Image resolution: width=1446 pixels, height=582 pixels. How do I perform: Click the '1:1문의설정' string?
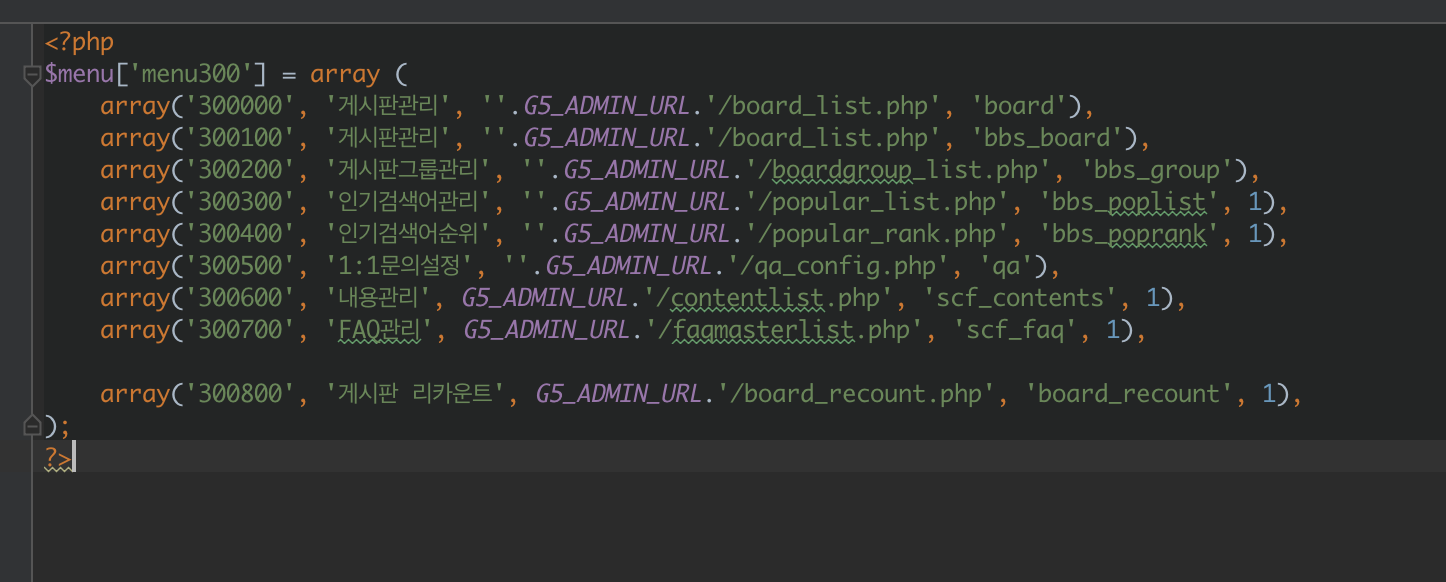tap(398, 266)
